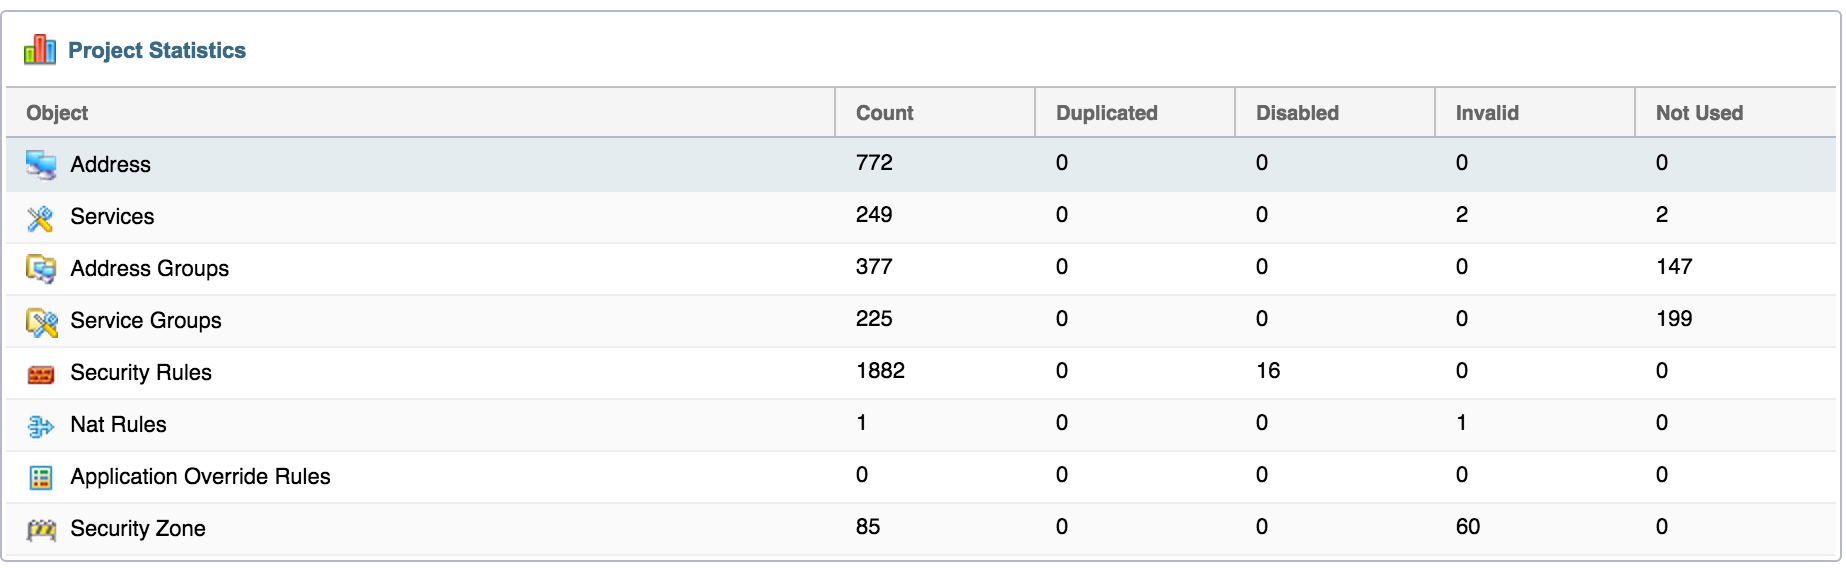Click the Security Zone barrier icon
This screenshot has height=568, width=1846.
(41, 530)
